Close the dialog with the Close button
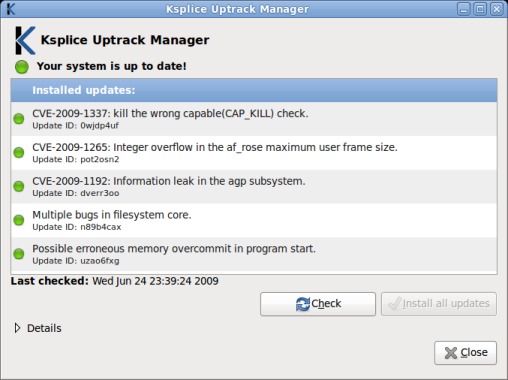The height and width of the screenshot is (380, 508). click(465, 353)
